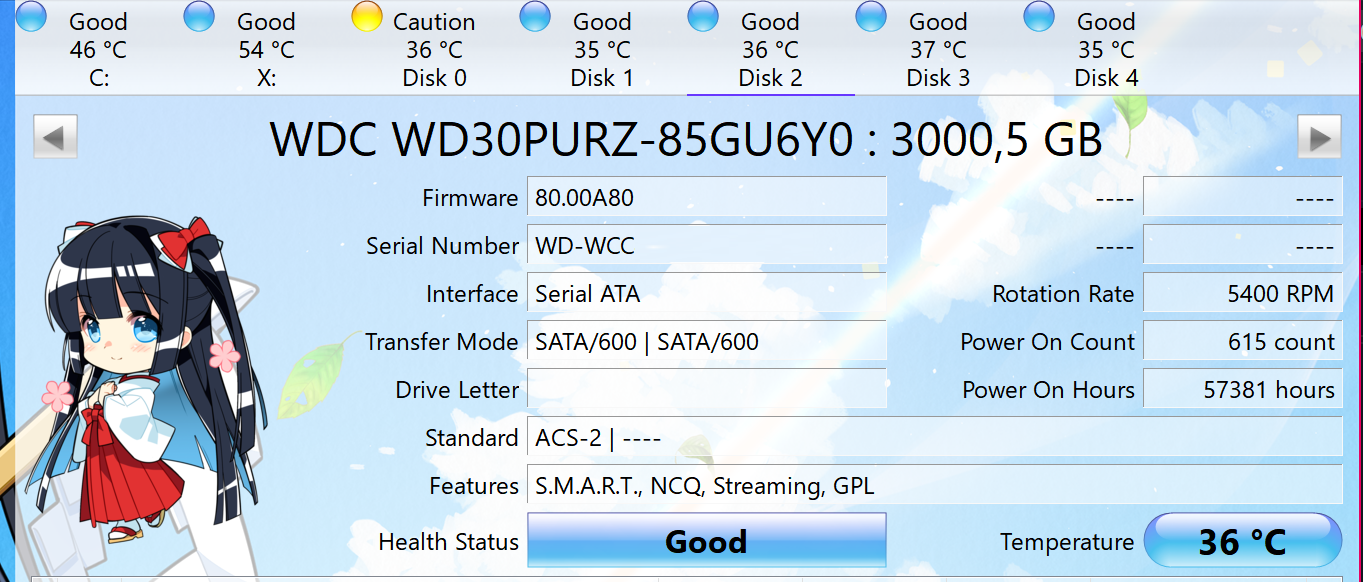Click the blue status orb for Disk 4
This screenshot has height=582, width=1363.
(x=1040, y=16)
